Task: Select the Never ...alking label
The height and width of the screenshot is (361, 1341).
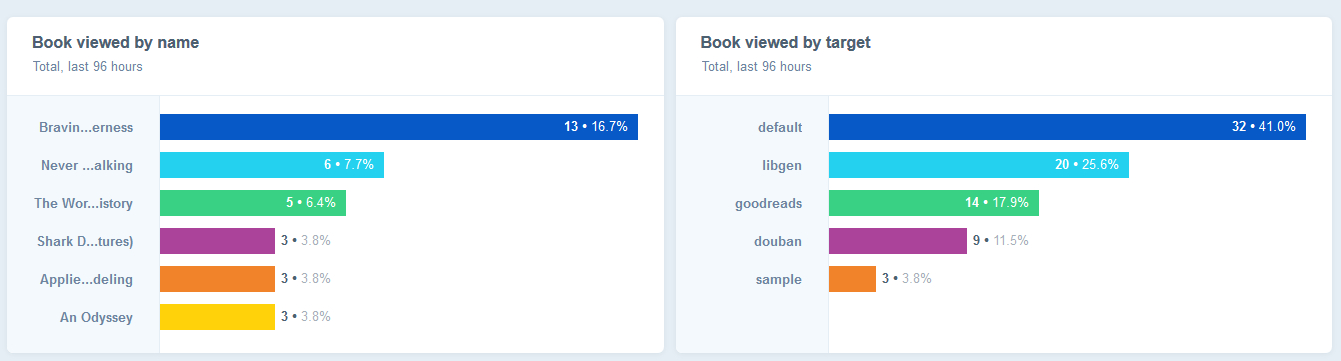Action: coord(87,166)
